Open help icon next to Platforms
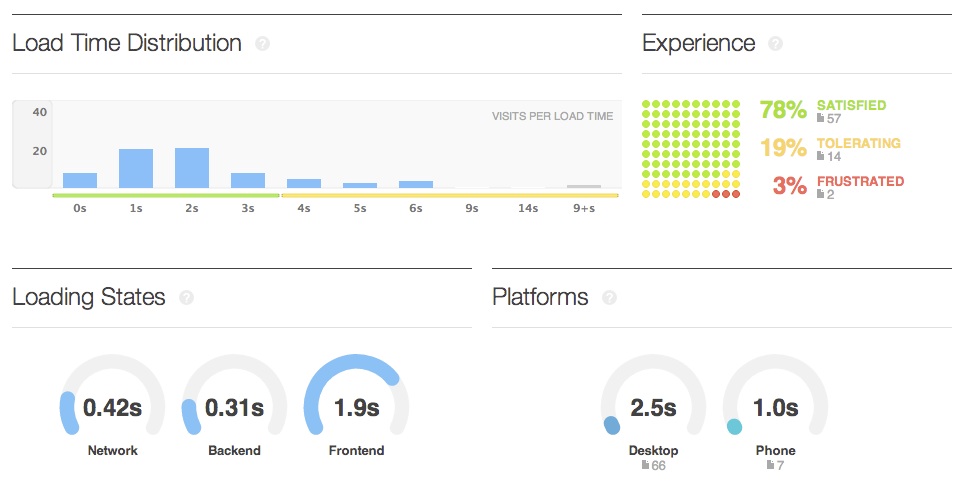The image size is (975, 490). point(609,297)
